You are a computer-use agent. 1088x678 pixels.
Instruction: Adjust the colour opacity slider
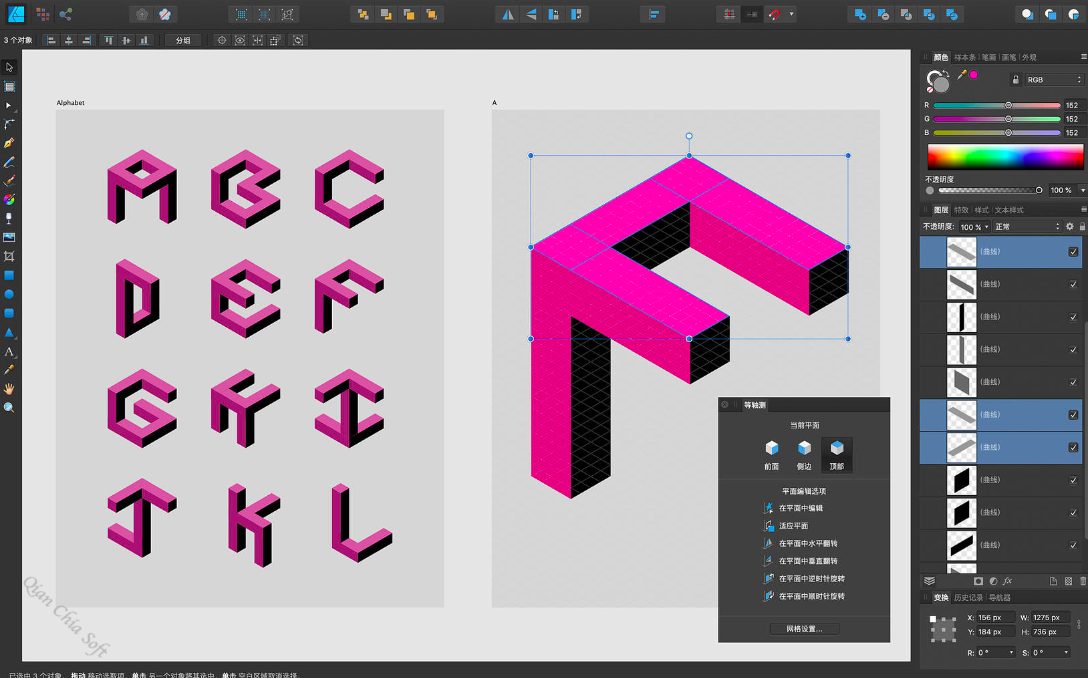[x=990, y=190]
